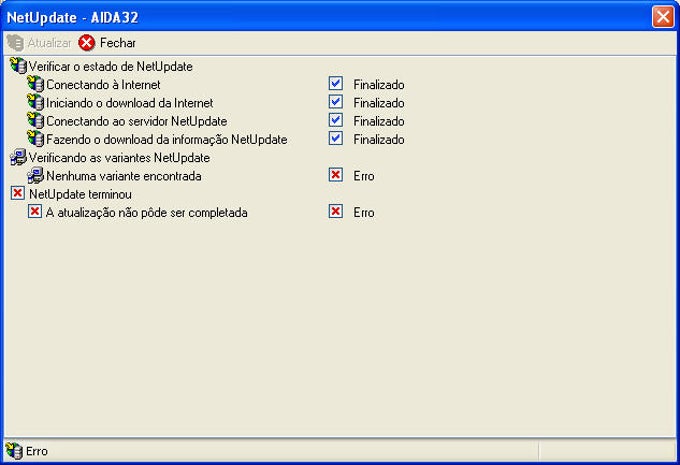This screenshot has width=680, height=465.
Task: Click the checkmark on the Iniciando o download row
Action: (336, 102)
